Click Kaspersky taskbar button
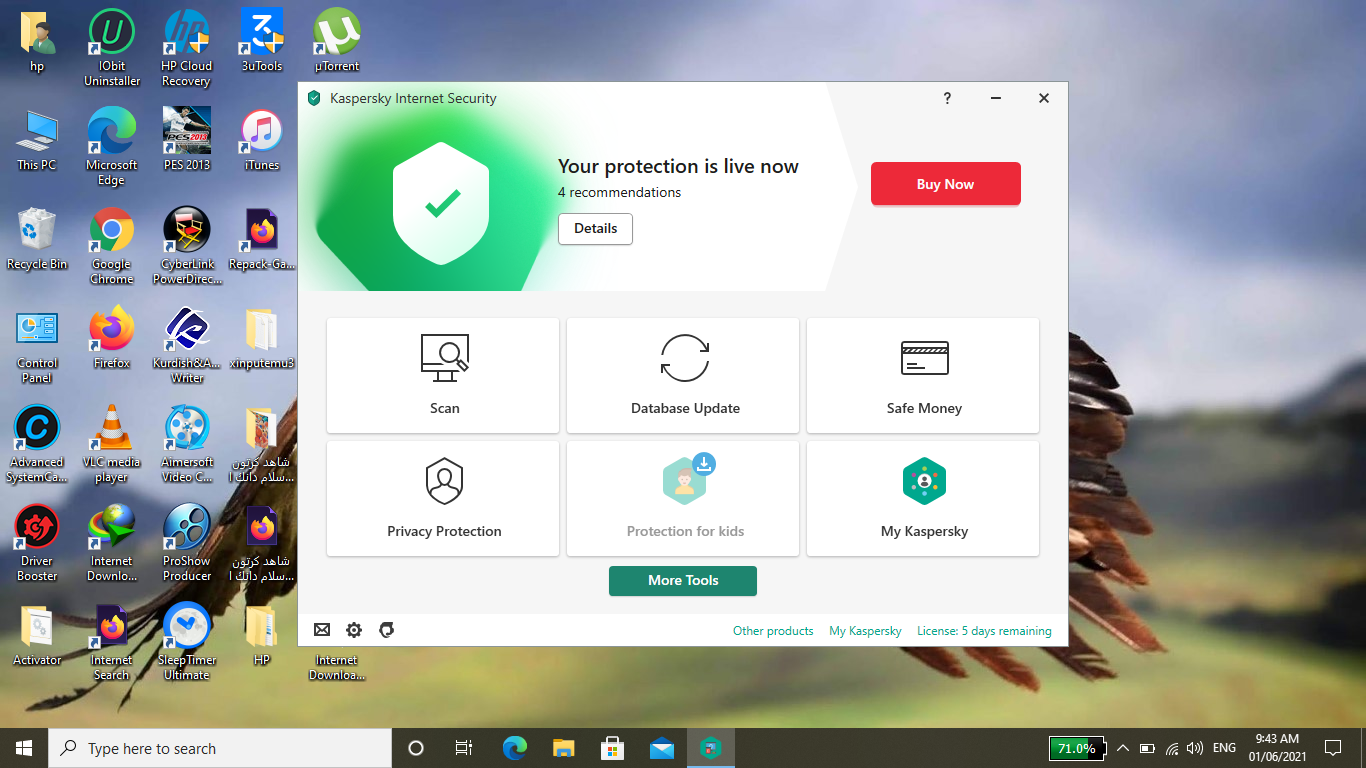Screen dimensions: 1366x768 click(711, 748)
